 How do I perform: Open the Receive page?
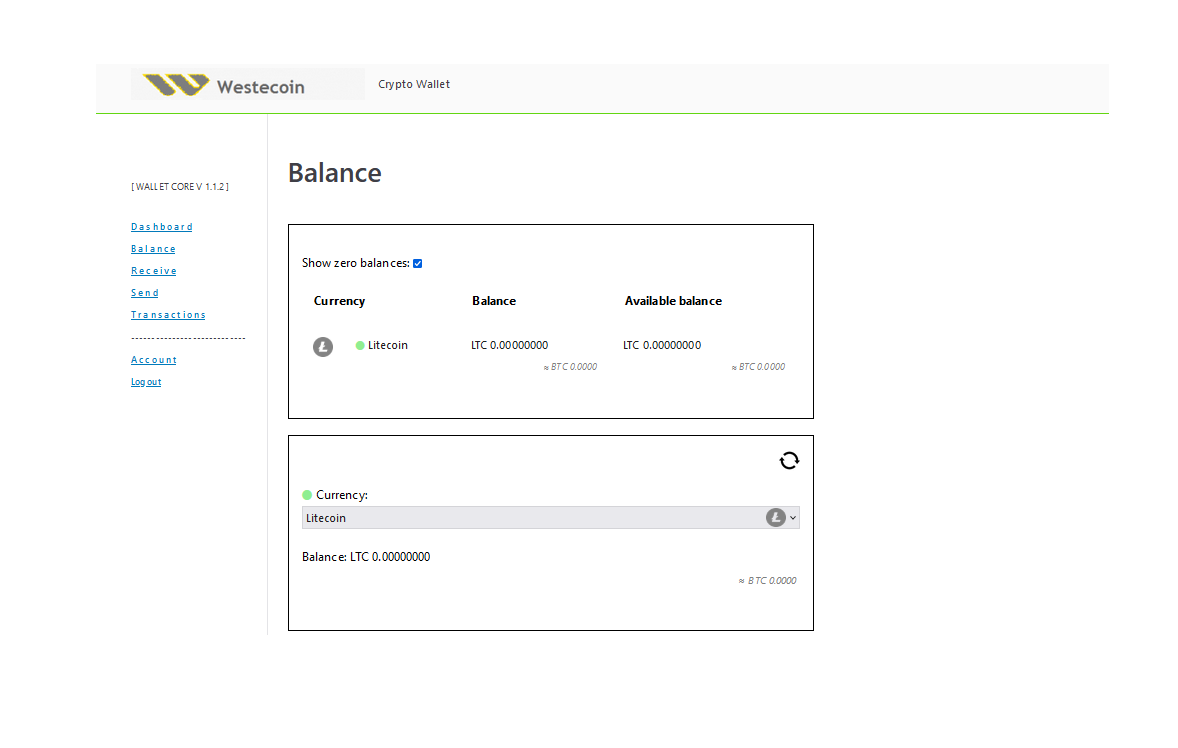pos(154,270)
